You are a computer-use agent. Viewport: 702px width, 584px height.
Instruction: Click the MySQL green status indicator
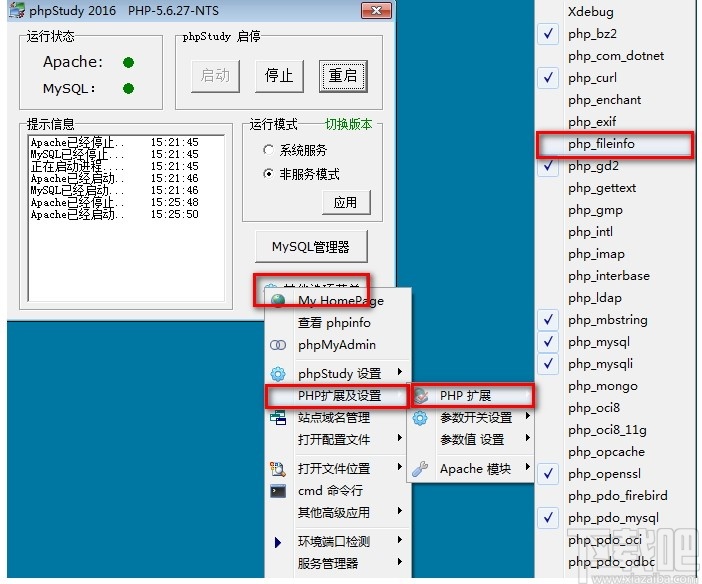point(128,88)
